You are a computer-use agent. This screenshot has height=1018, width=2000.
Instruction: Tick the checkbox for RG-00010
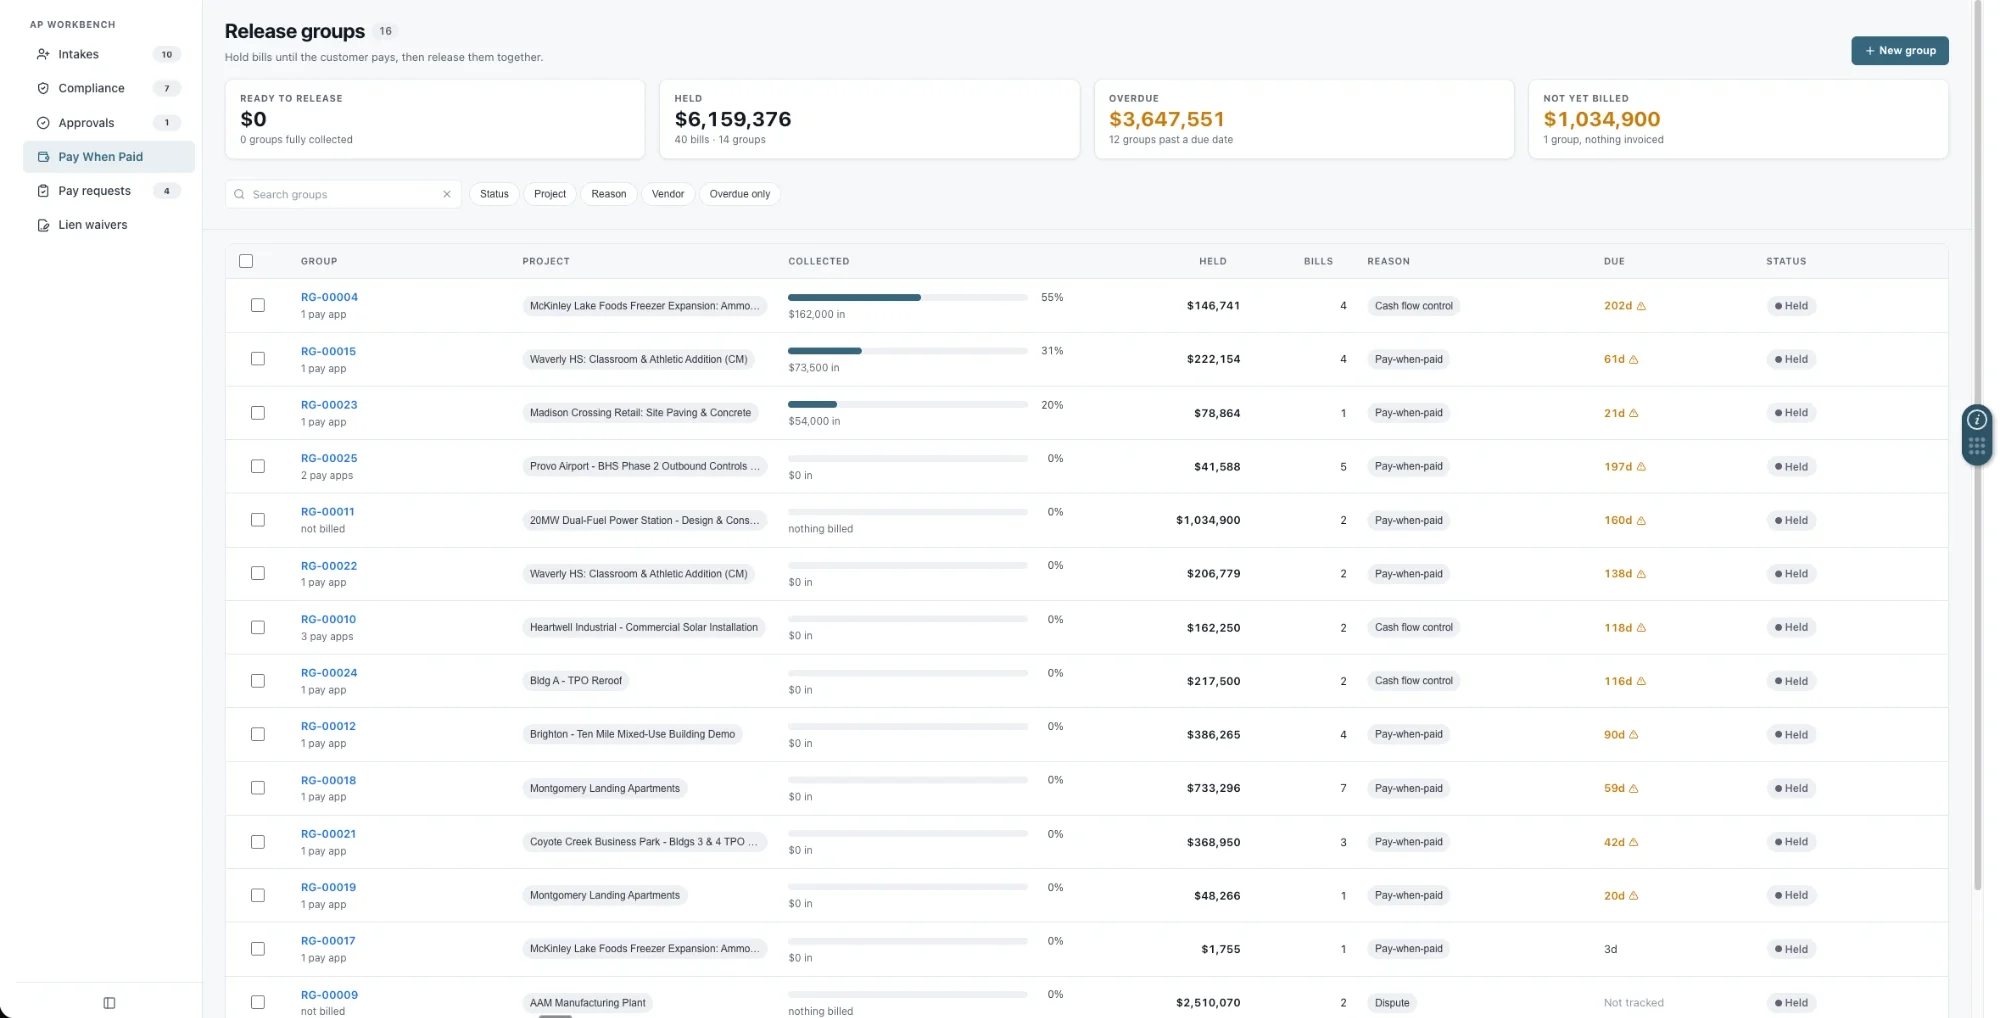tap(258, 627)
